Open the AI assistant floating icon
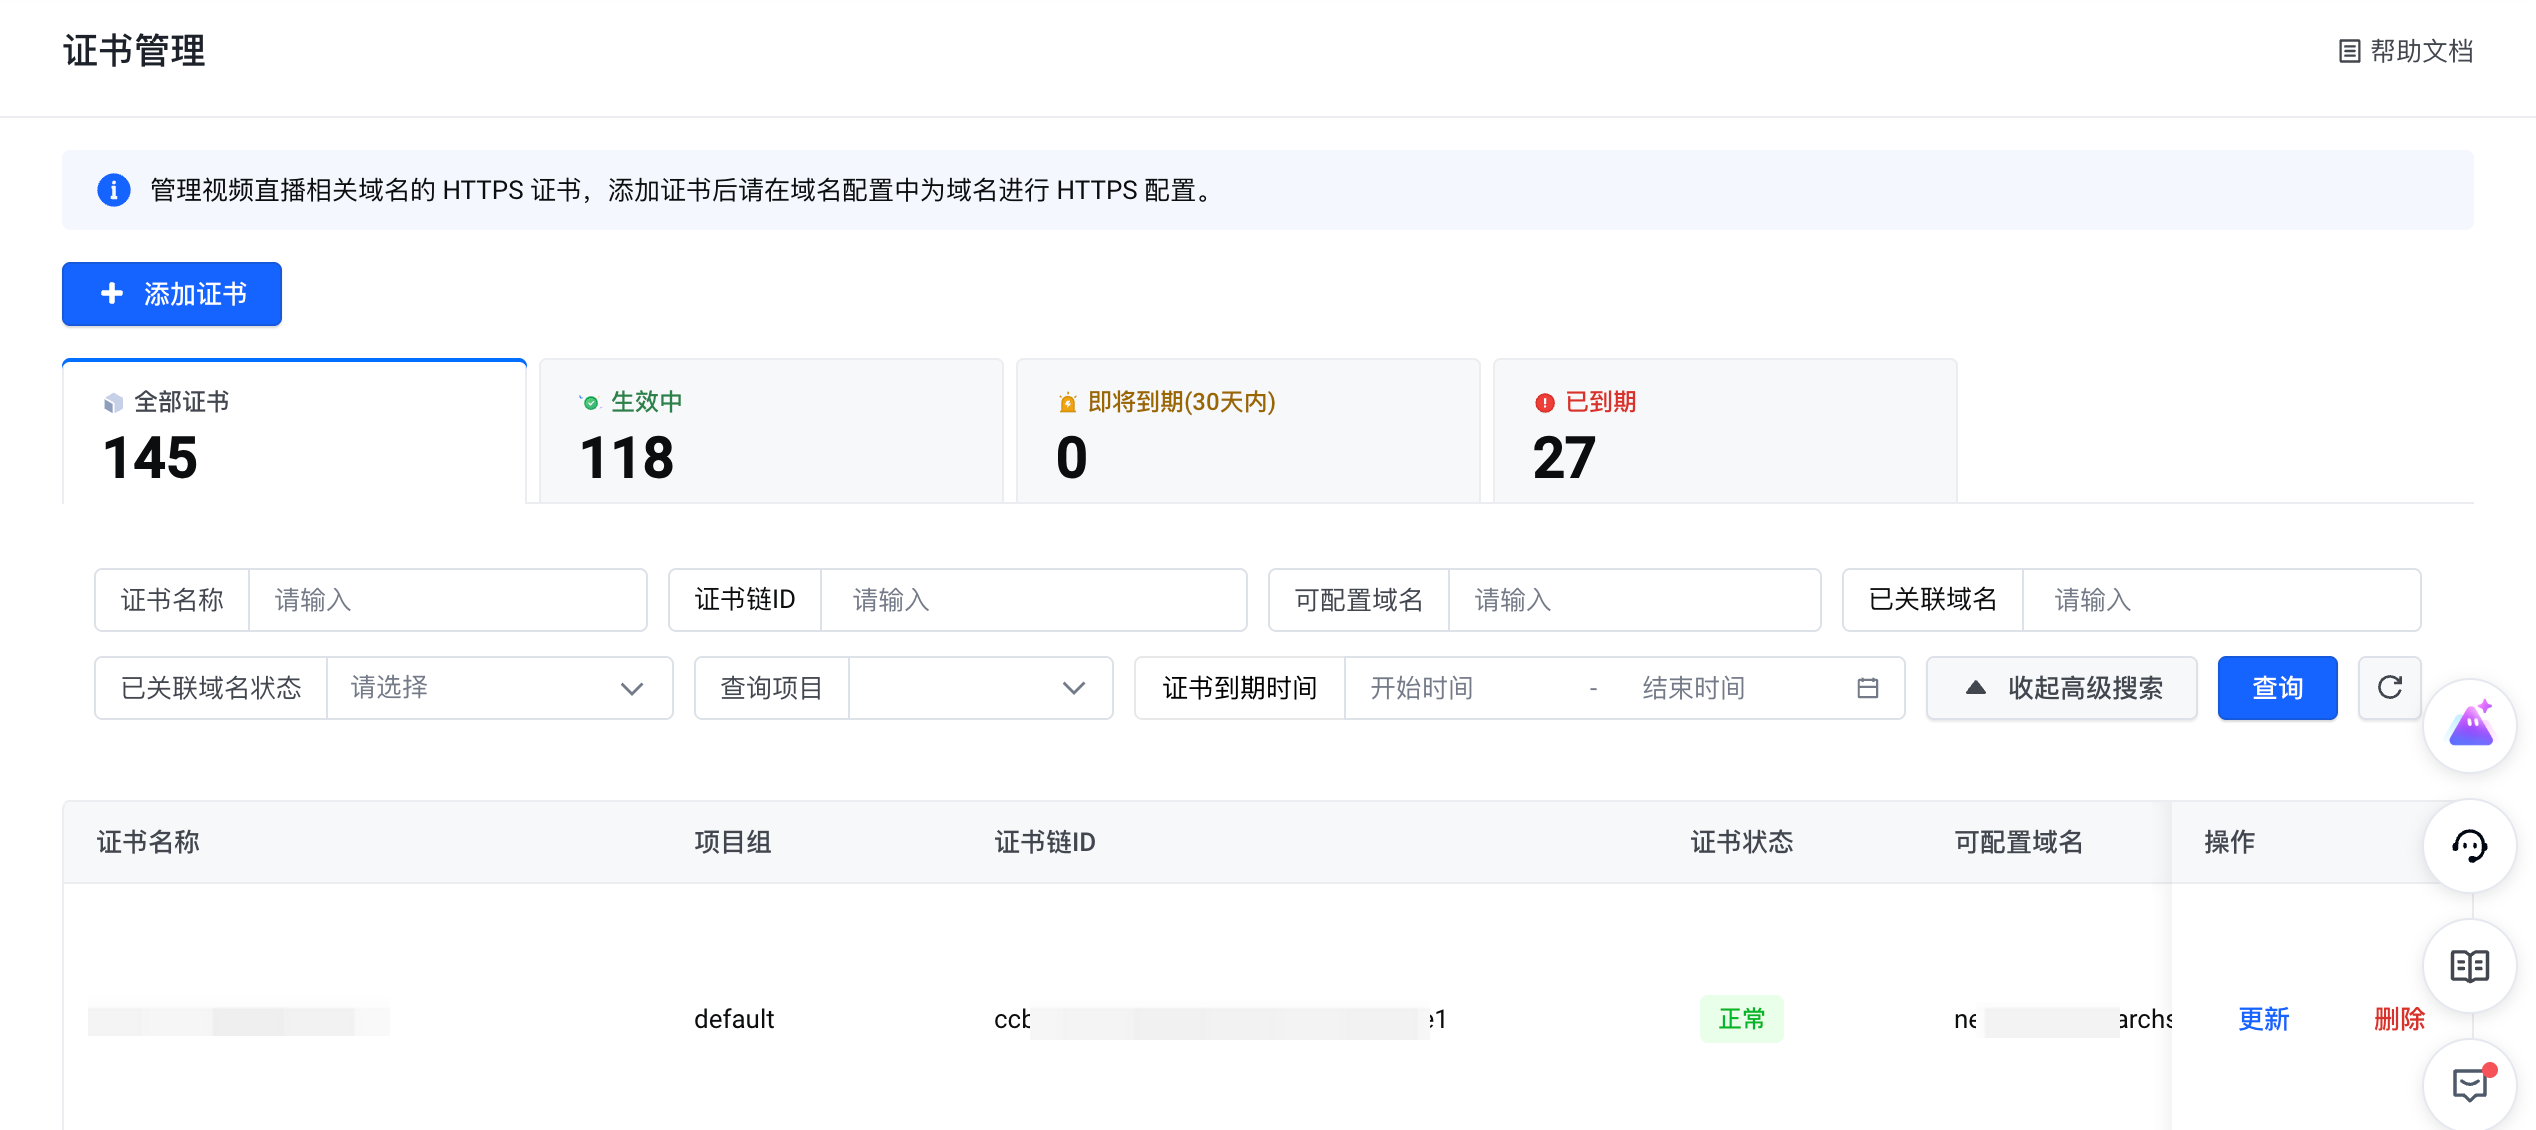 pos(2469,726)
